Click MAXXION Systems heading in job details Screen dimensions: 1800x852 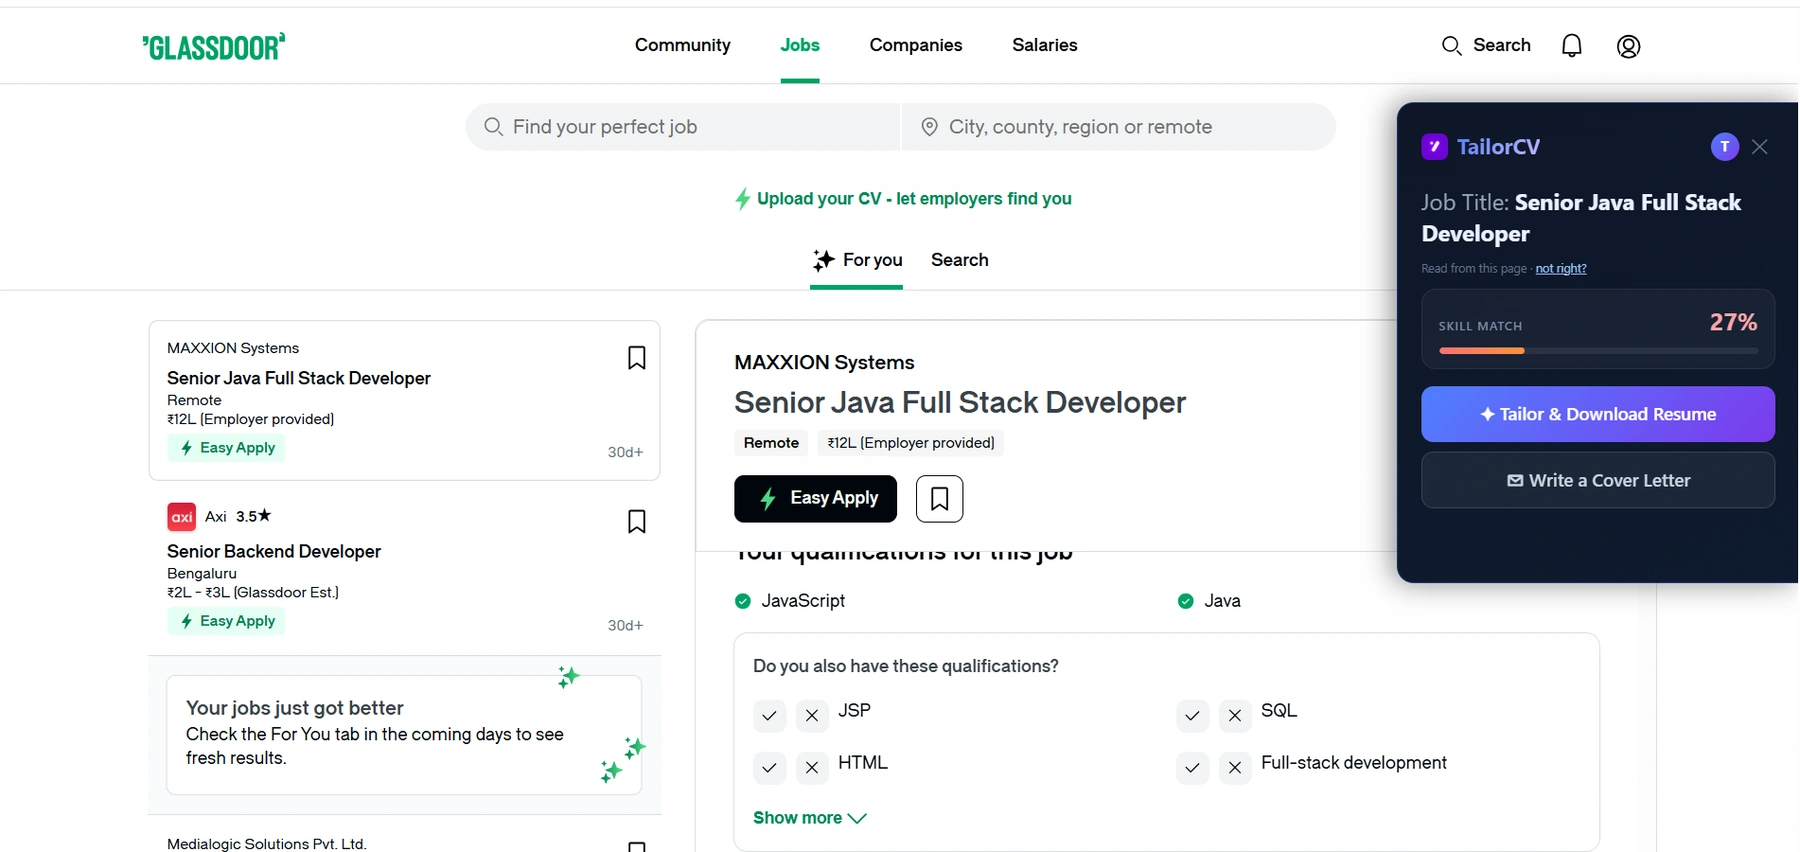click(x=824, y=362)
